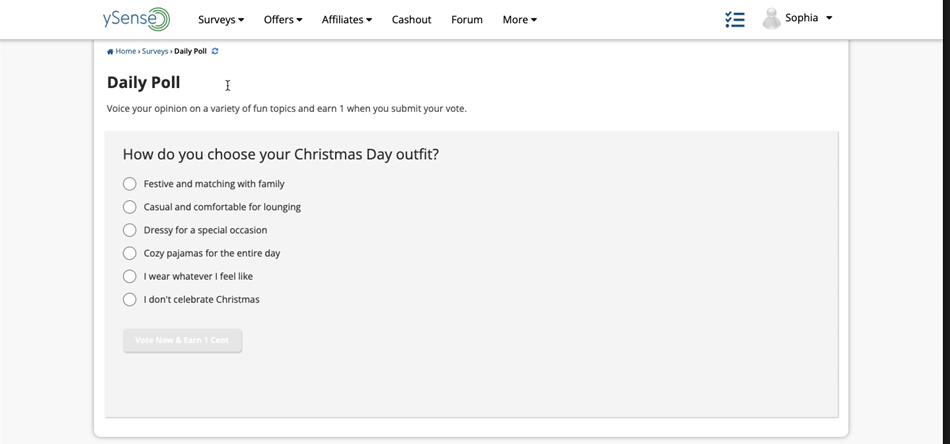Select 'Festive and matching with family'
The width and height of the screenshot is (950, 444).
(x=130, y=184)
